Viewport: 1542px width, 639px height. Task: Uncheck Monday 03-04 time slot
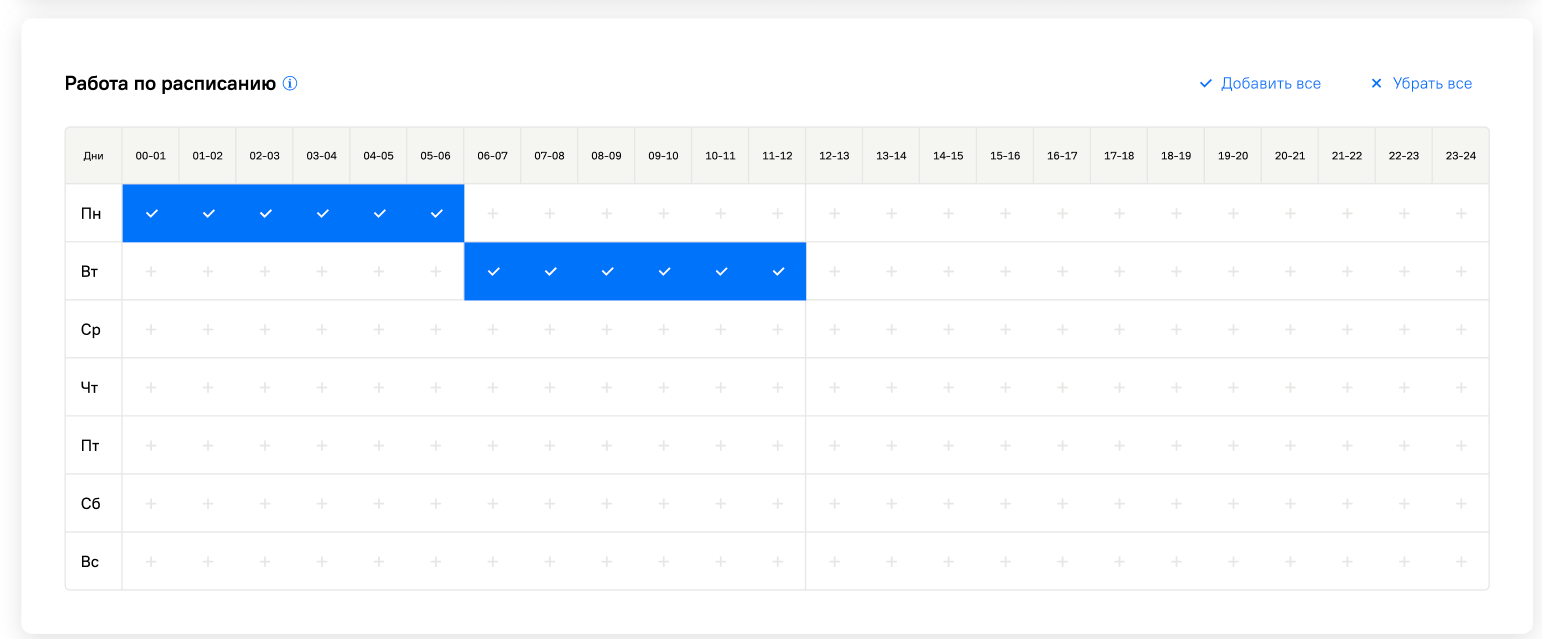click(322, 214)
